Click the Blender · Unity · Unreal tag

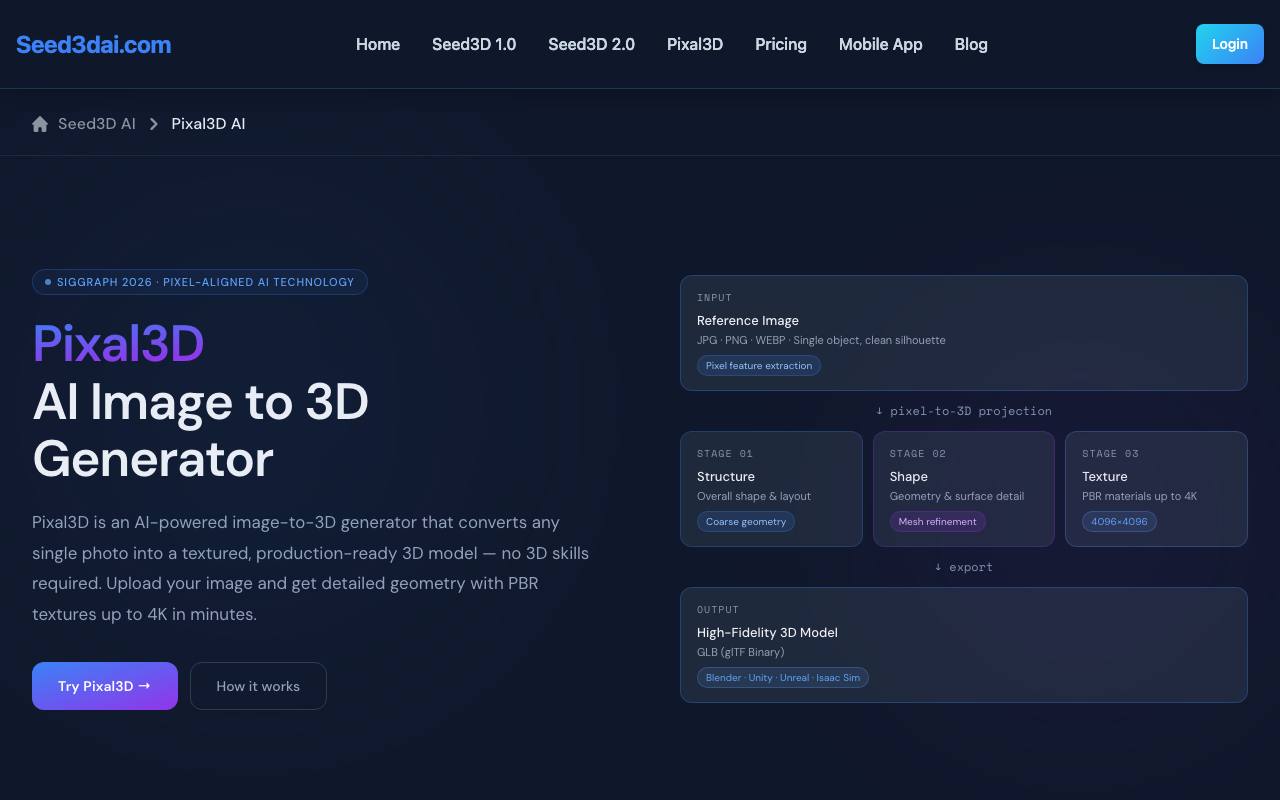783,678
